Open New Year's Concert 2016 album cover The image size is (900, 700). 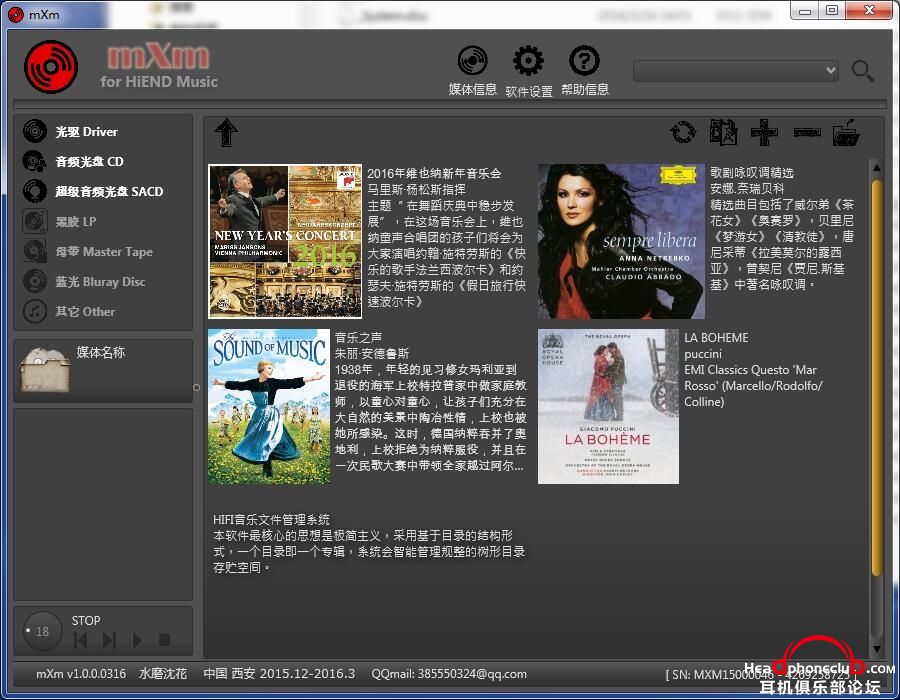pyautogui.click(x=285, y=242)
